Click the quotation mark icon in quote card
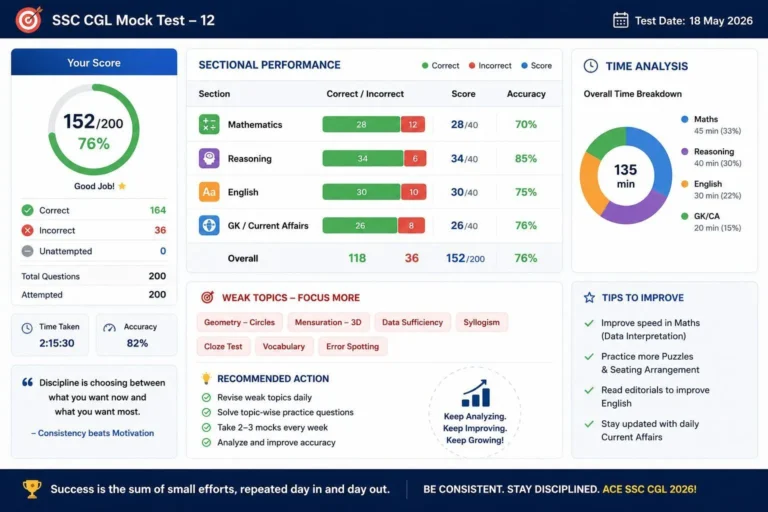Image resolution: width=768 pixels, height=512 pixels. pos(27,382)
